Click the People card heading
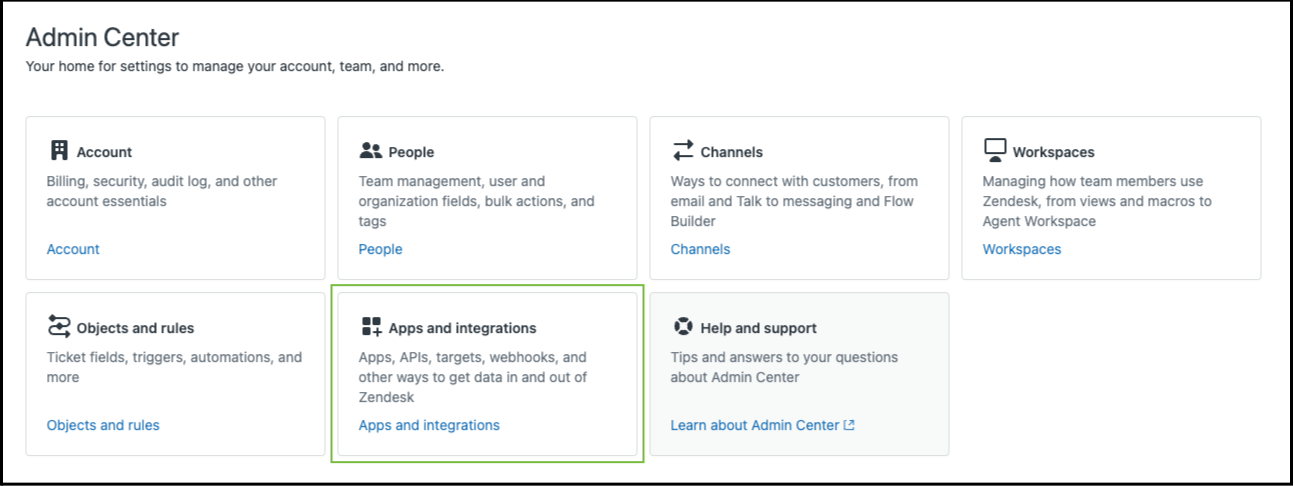The width and height of the screenshot is (1294, 486). tap(411, 152)
